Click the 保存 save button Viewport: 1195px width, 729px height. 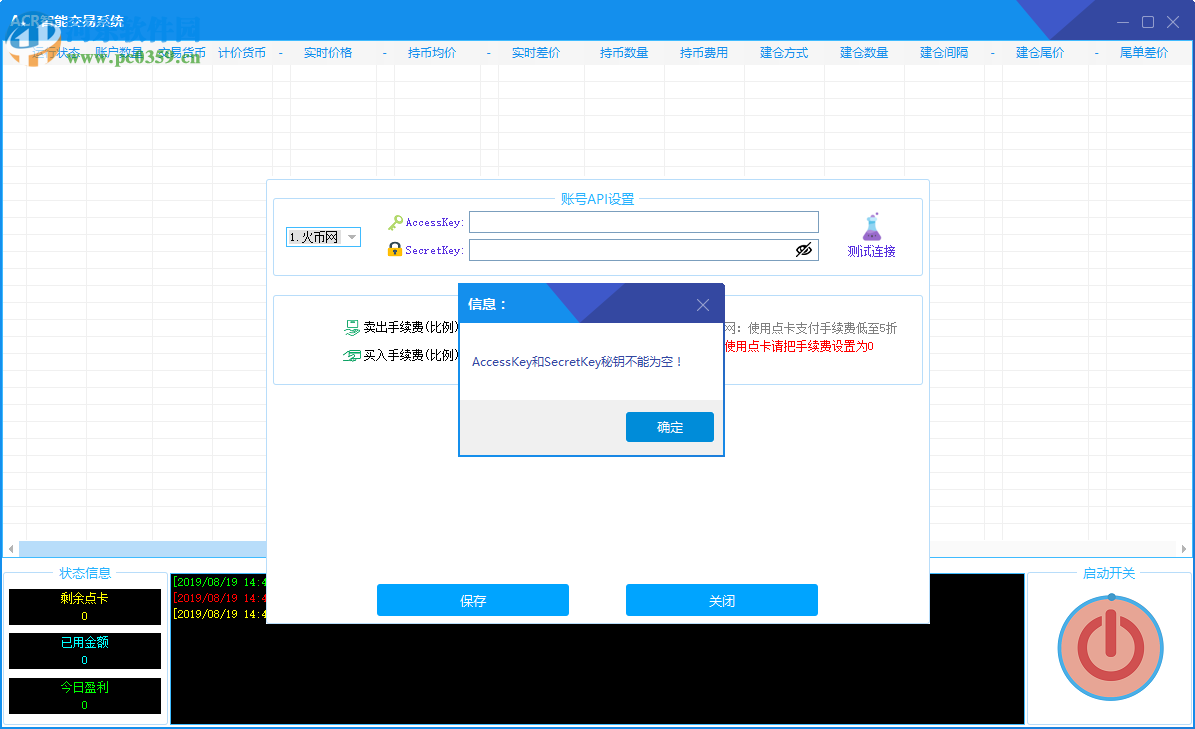tap(472, 600)
